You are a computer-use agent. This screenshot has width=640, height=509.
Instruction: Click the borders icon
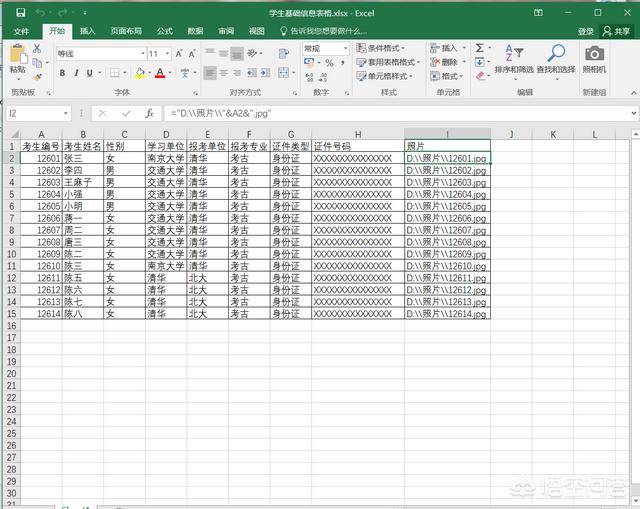click(x=115, y=73)
